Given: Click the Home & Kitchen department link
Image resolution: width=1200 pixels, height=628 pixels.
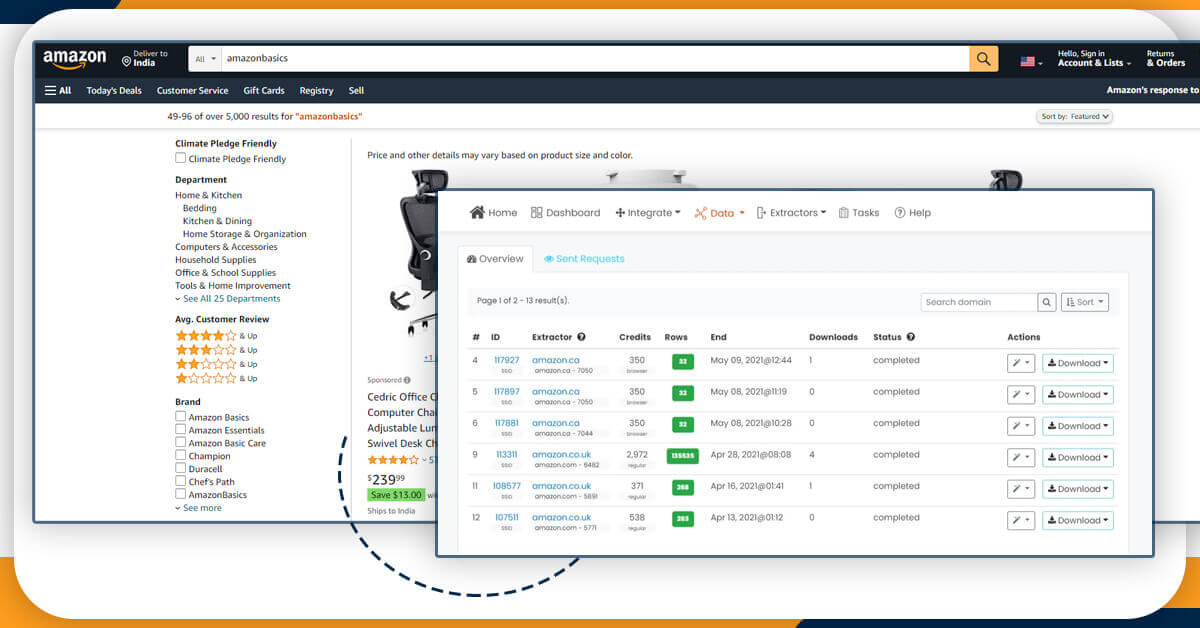Looking at the screenshot, I should coord(209,195).
